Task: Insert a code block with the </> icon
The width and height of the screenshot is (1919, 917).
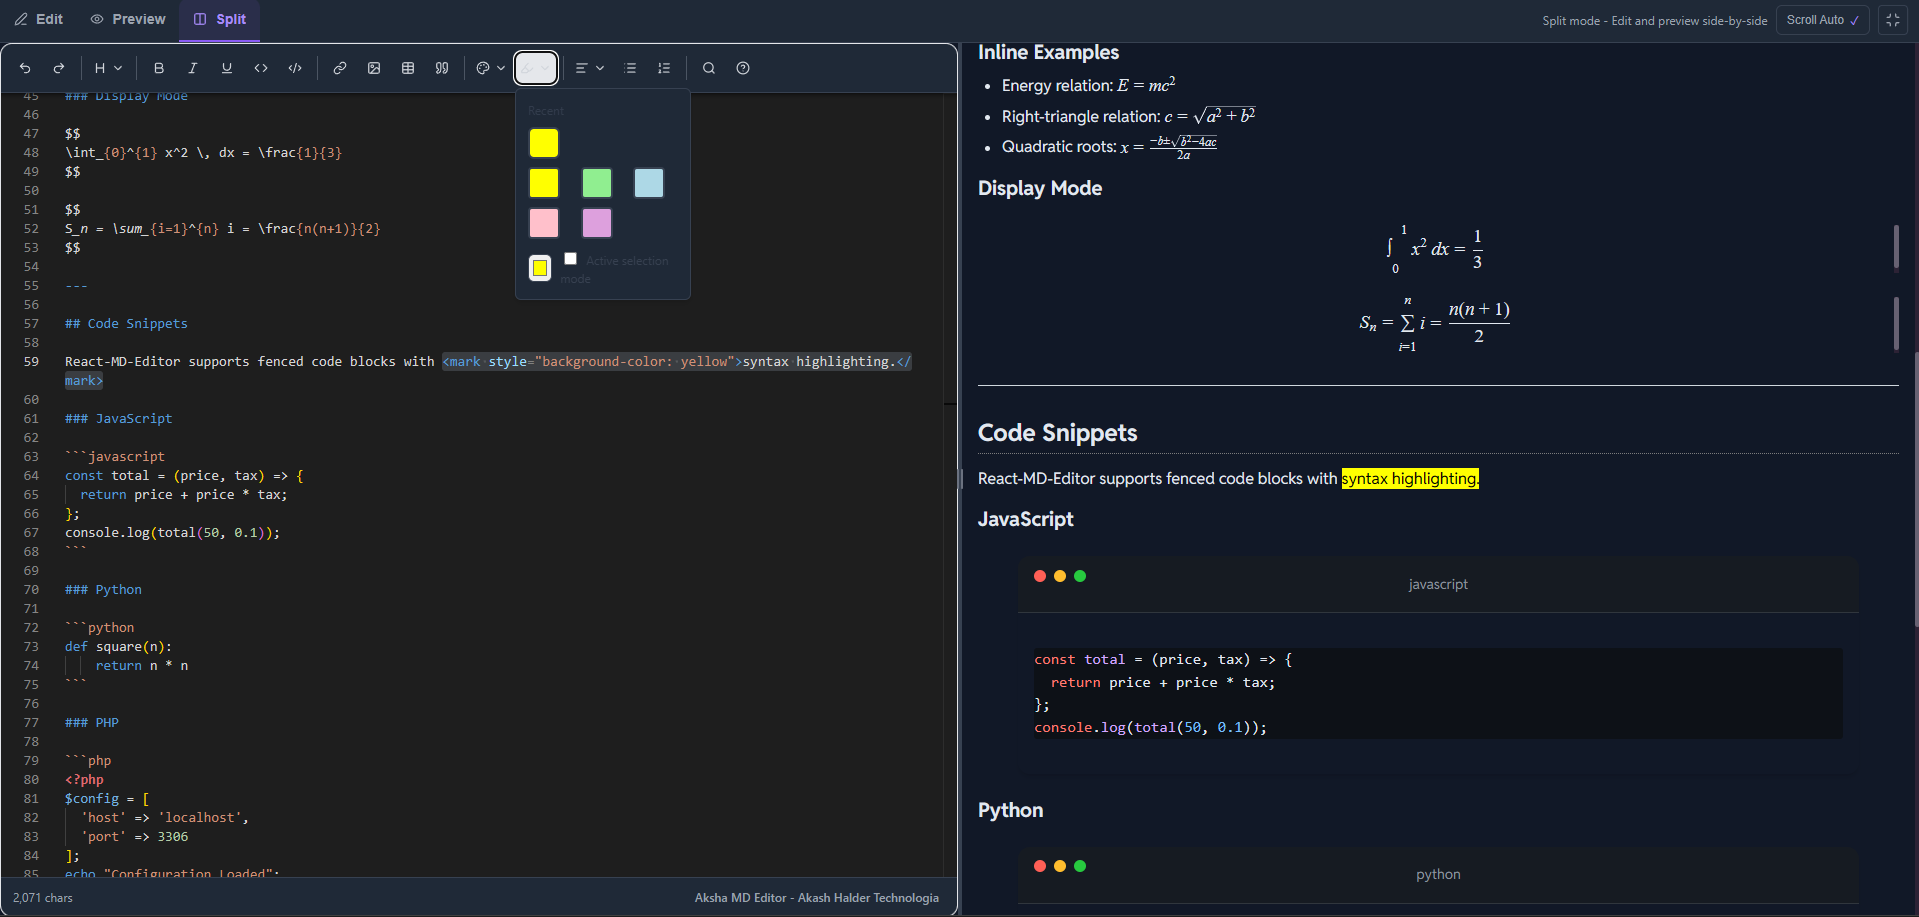Action: click(295, 68)
